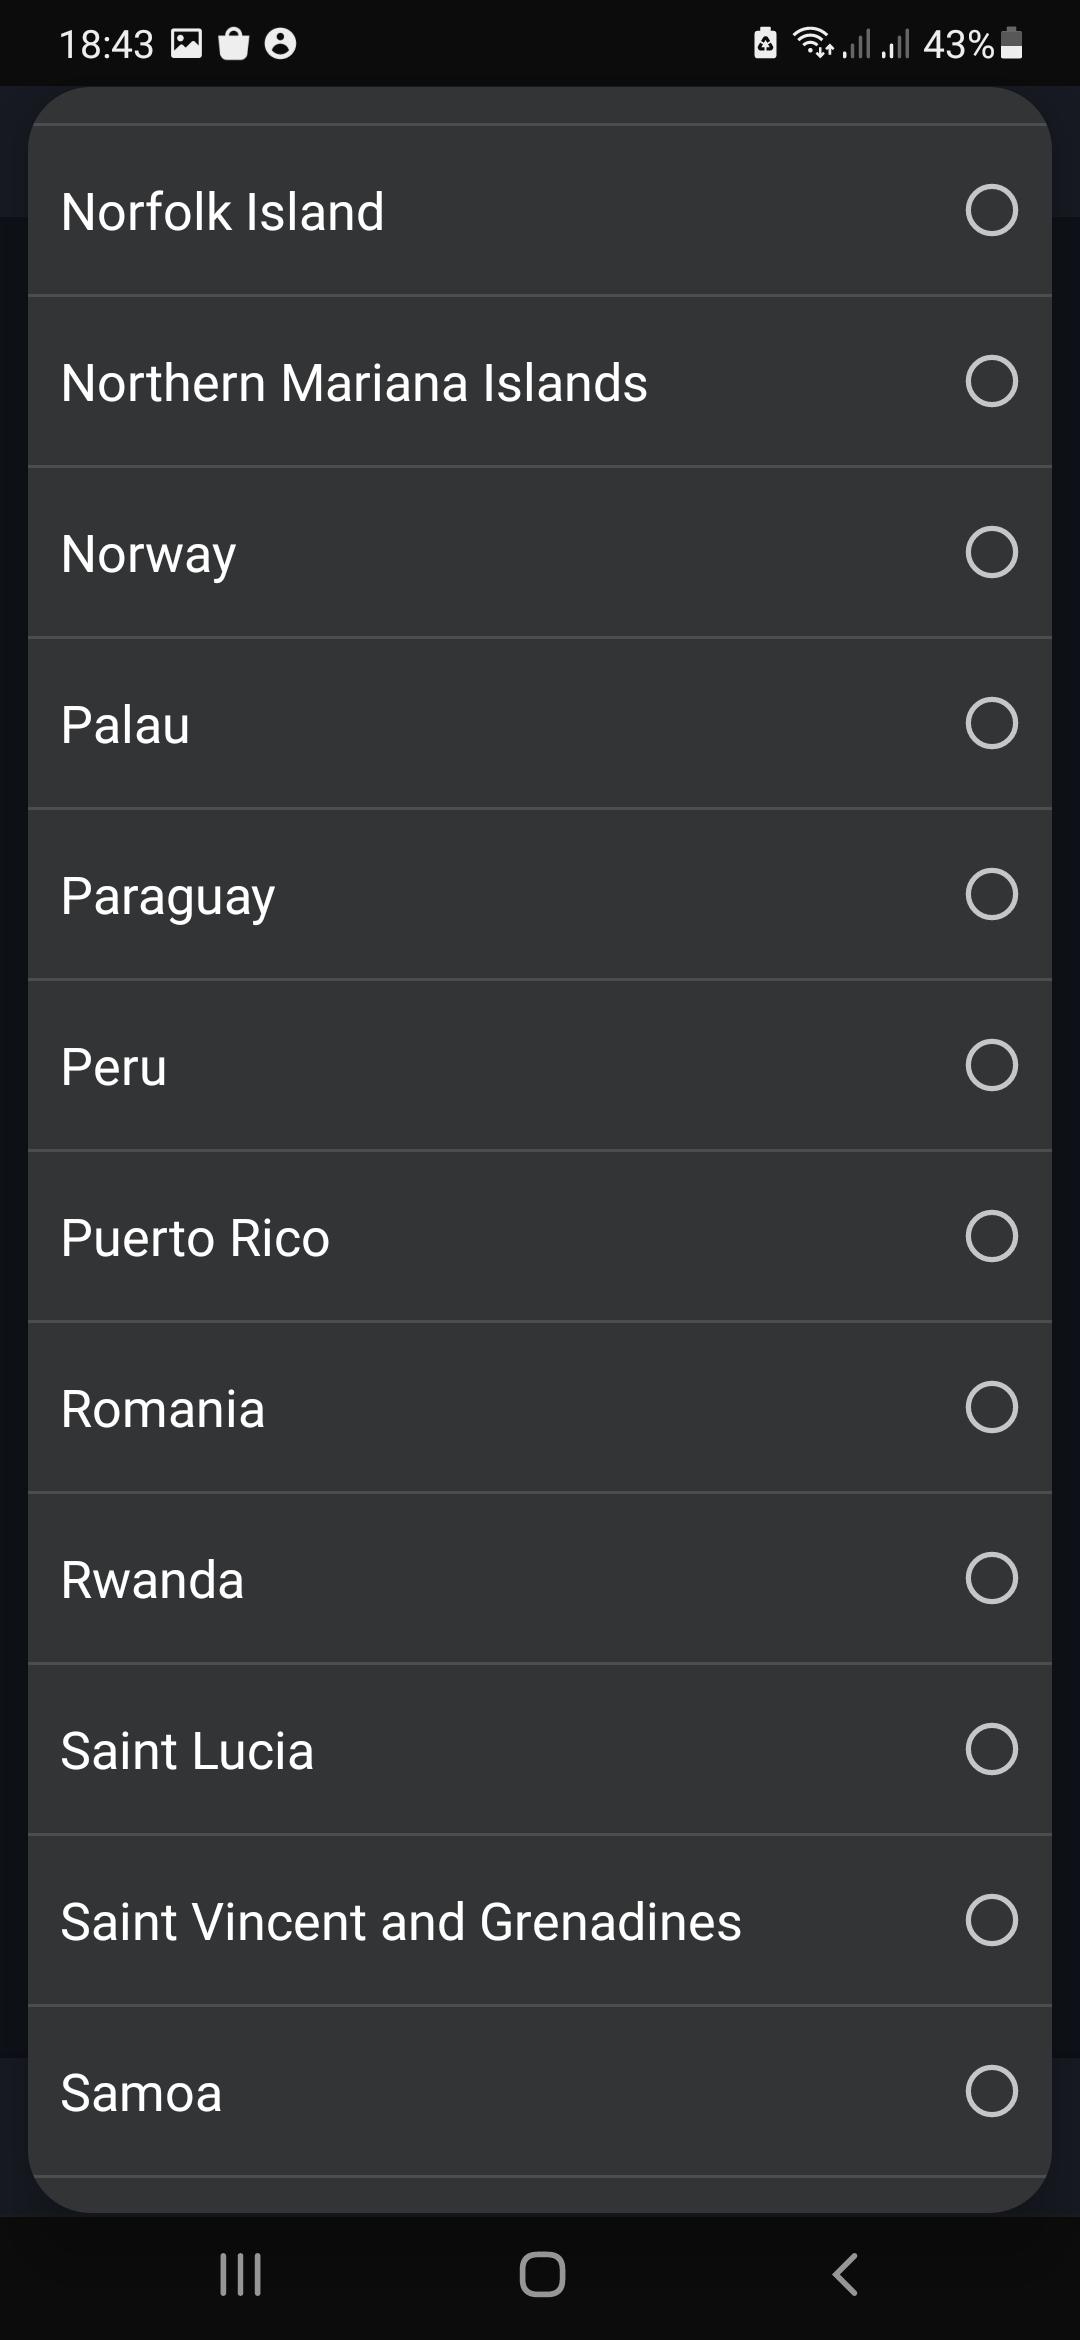The image size is (1080, 2340).
Task: Tap the account circle status icon
Action: (x=280, y=44)
